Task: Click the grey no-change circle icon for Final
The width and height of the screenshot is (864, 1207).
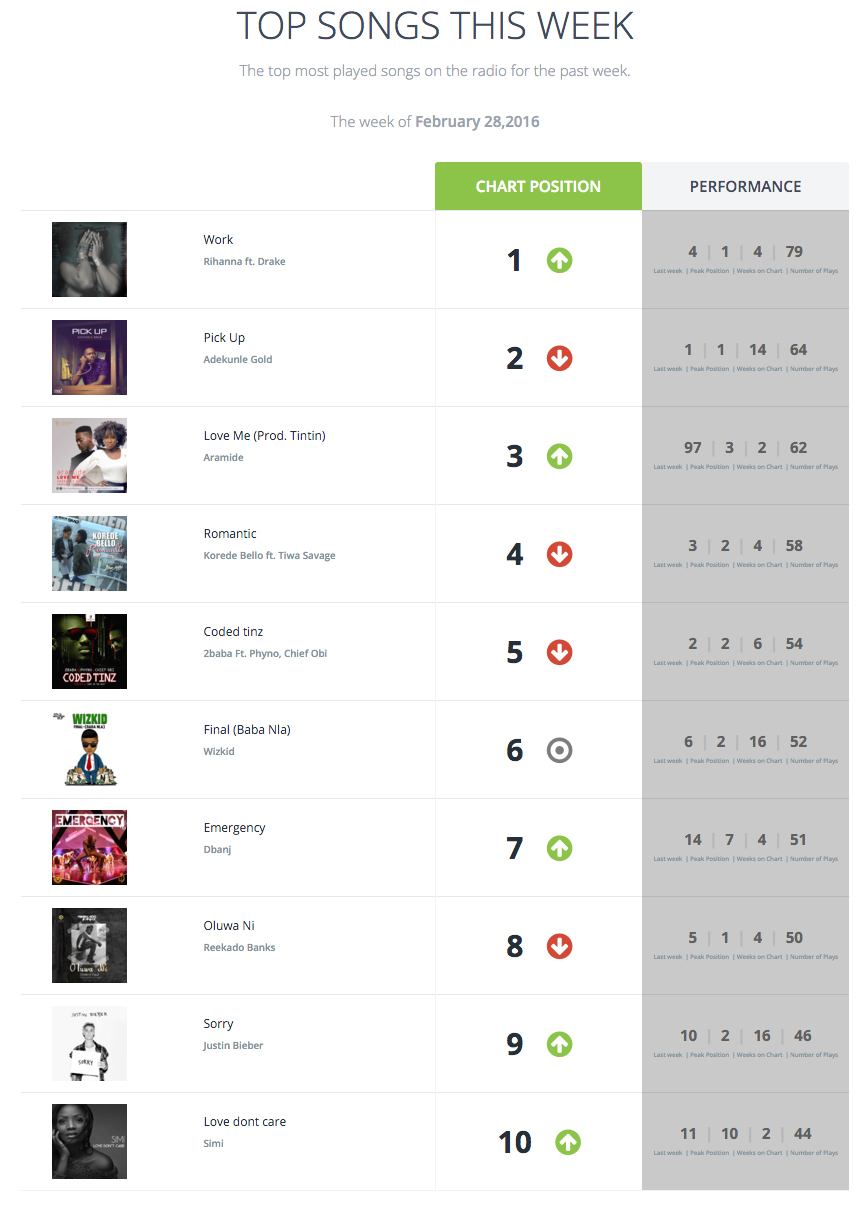Action: (x=559, y=751)
